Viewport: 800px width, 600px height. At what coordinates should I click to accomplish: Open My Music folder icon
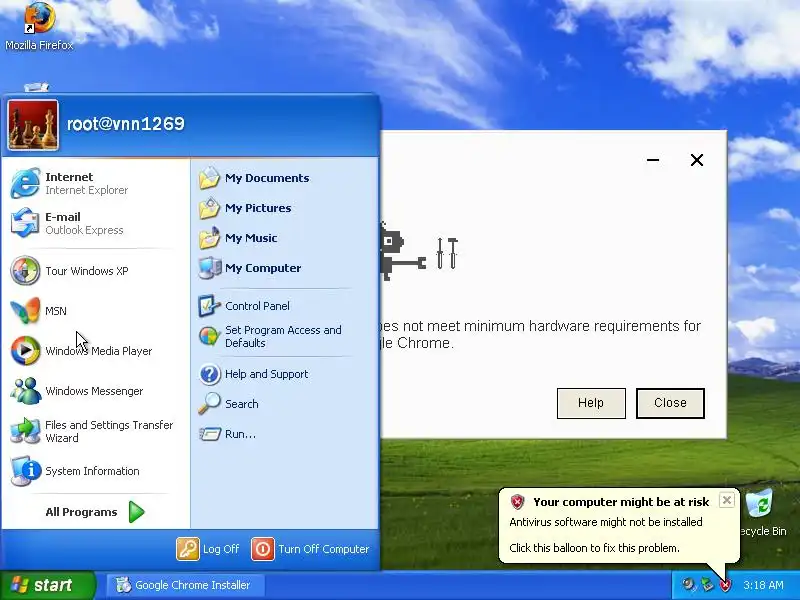[x=209, y=238]
